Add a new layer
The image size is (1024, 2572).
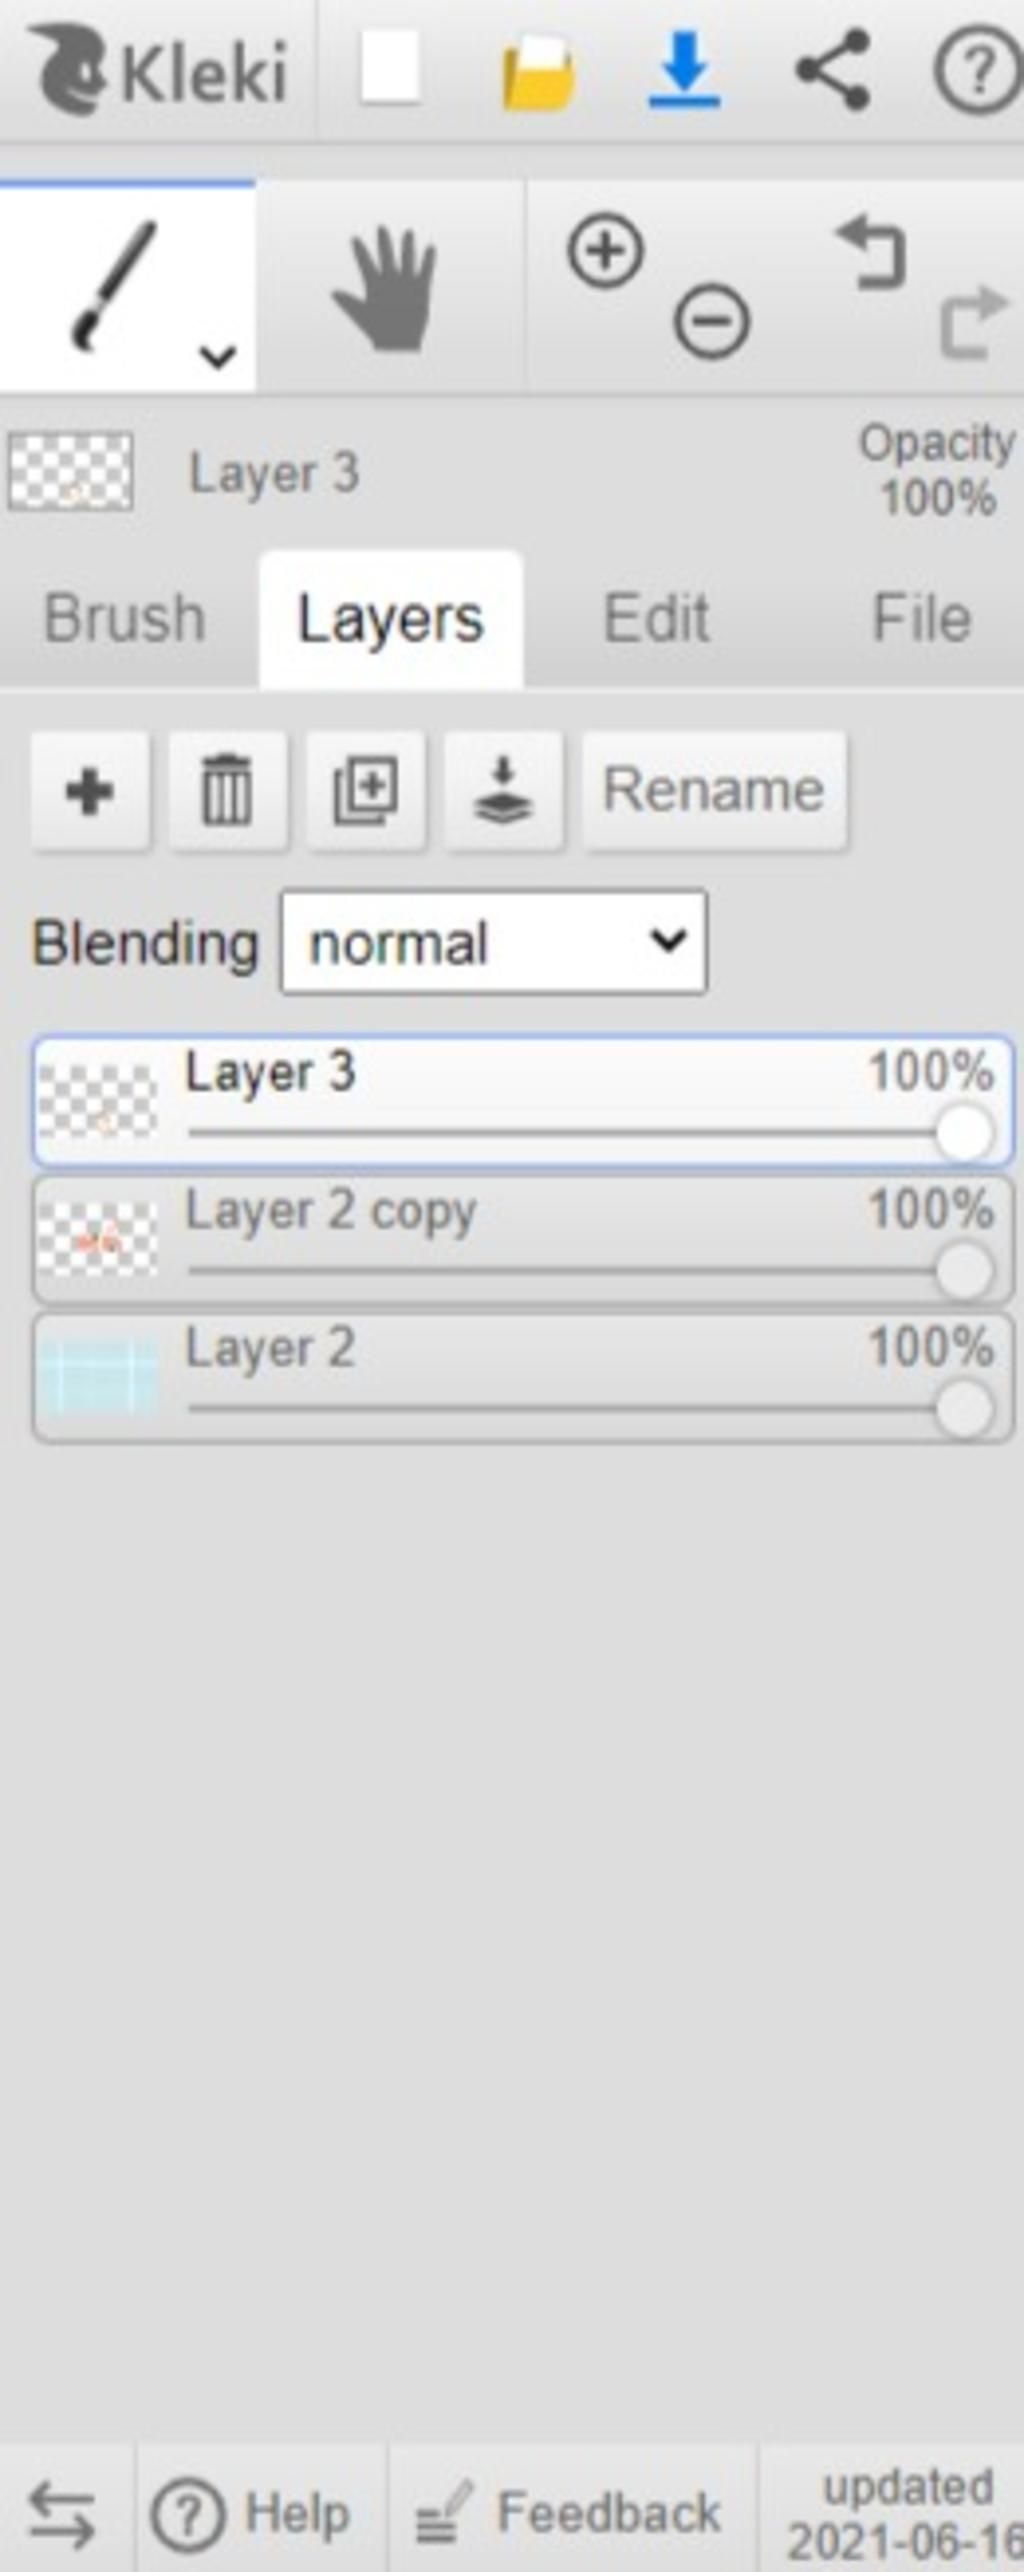pyautogui.click(x=90, y=792)
